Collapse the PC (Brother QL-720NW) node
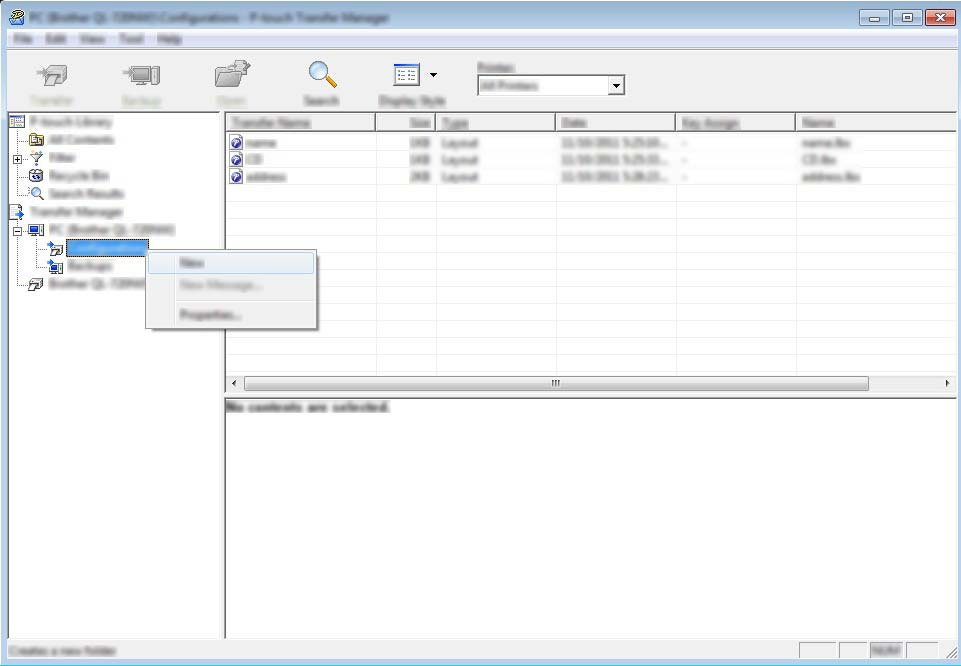The height and width of the screenshot is (666, 961). pos(17,231)
